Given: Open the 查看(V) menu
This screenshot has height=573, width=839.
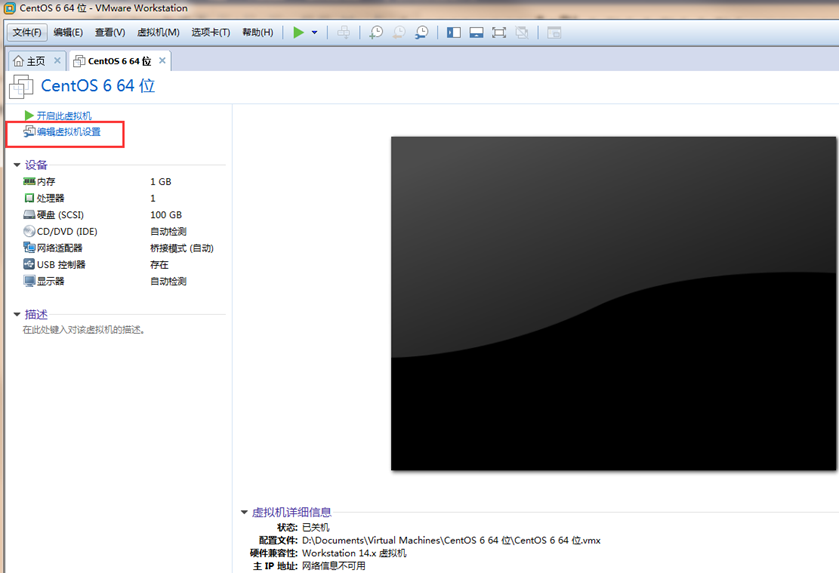Looking at the screenshot, I should pyautogui.click(x=110, y=33).
